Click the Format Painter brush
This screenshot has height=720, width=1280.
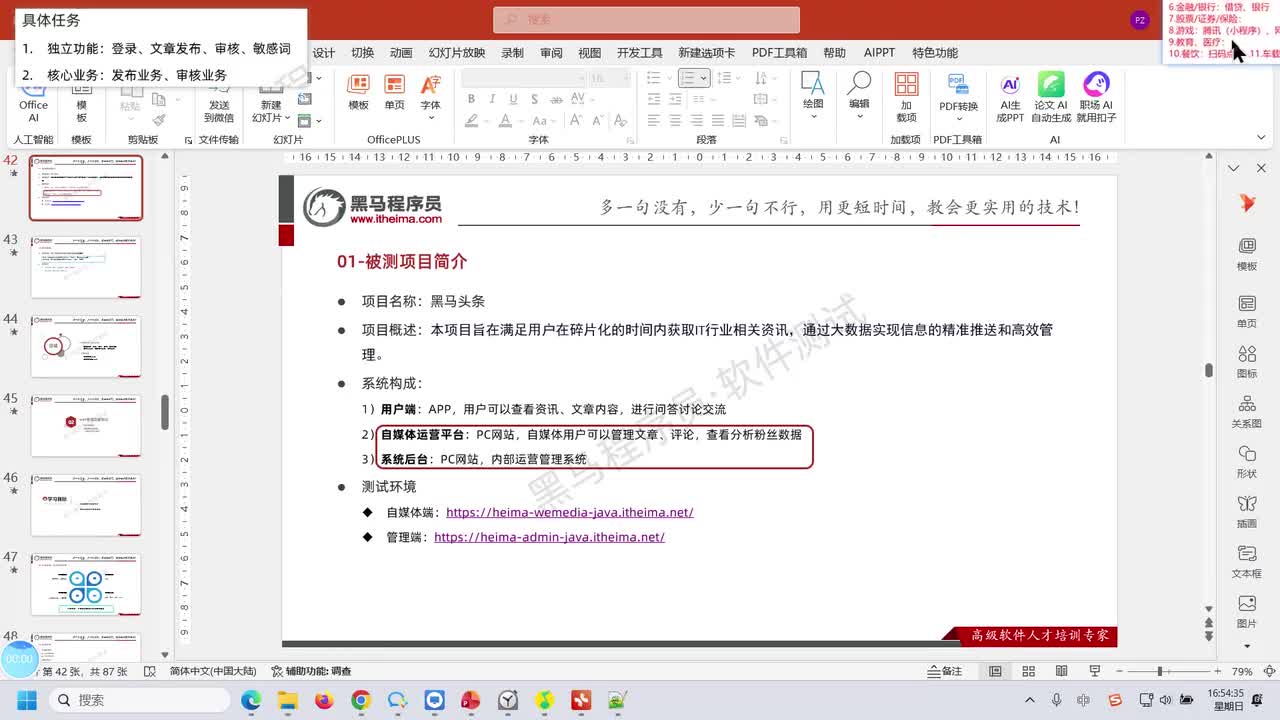(158, 119)
